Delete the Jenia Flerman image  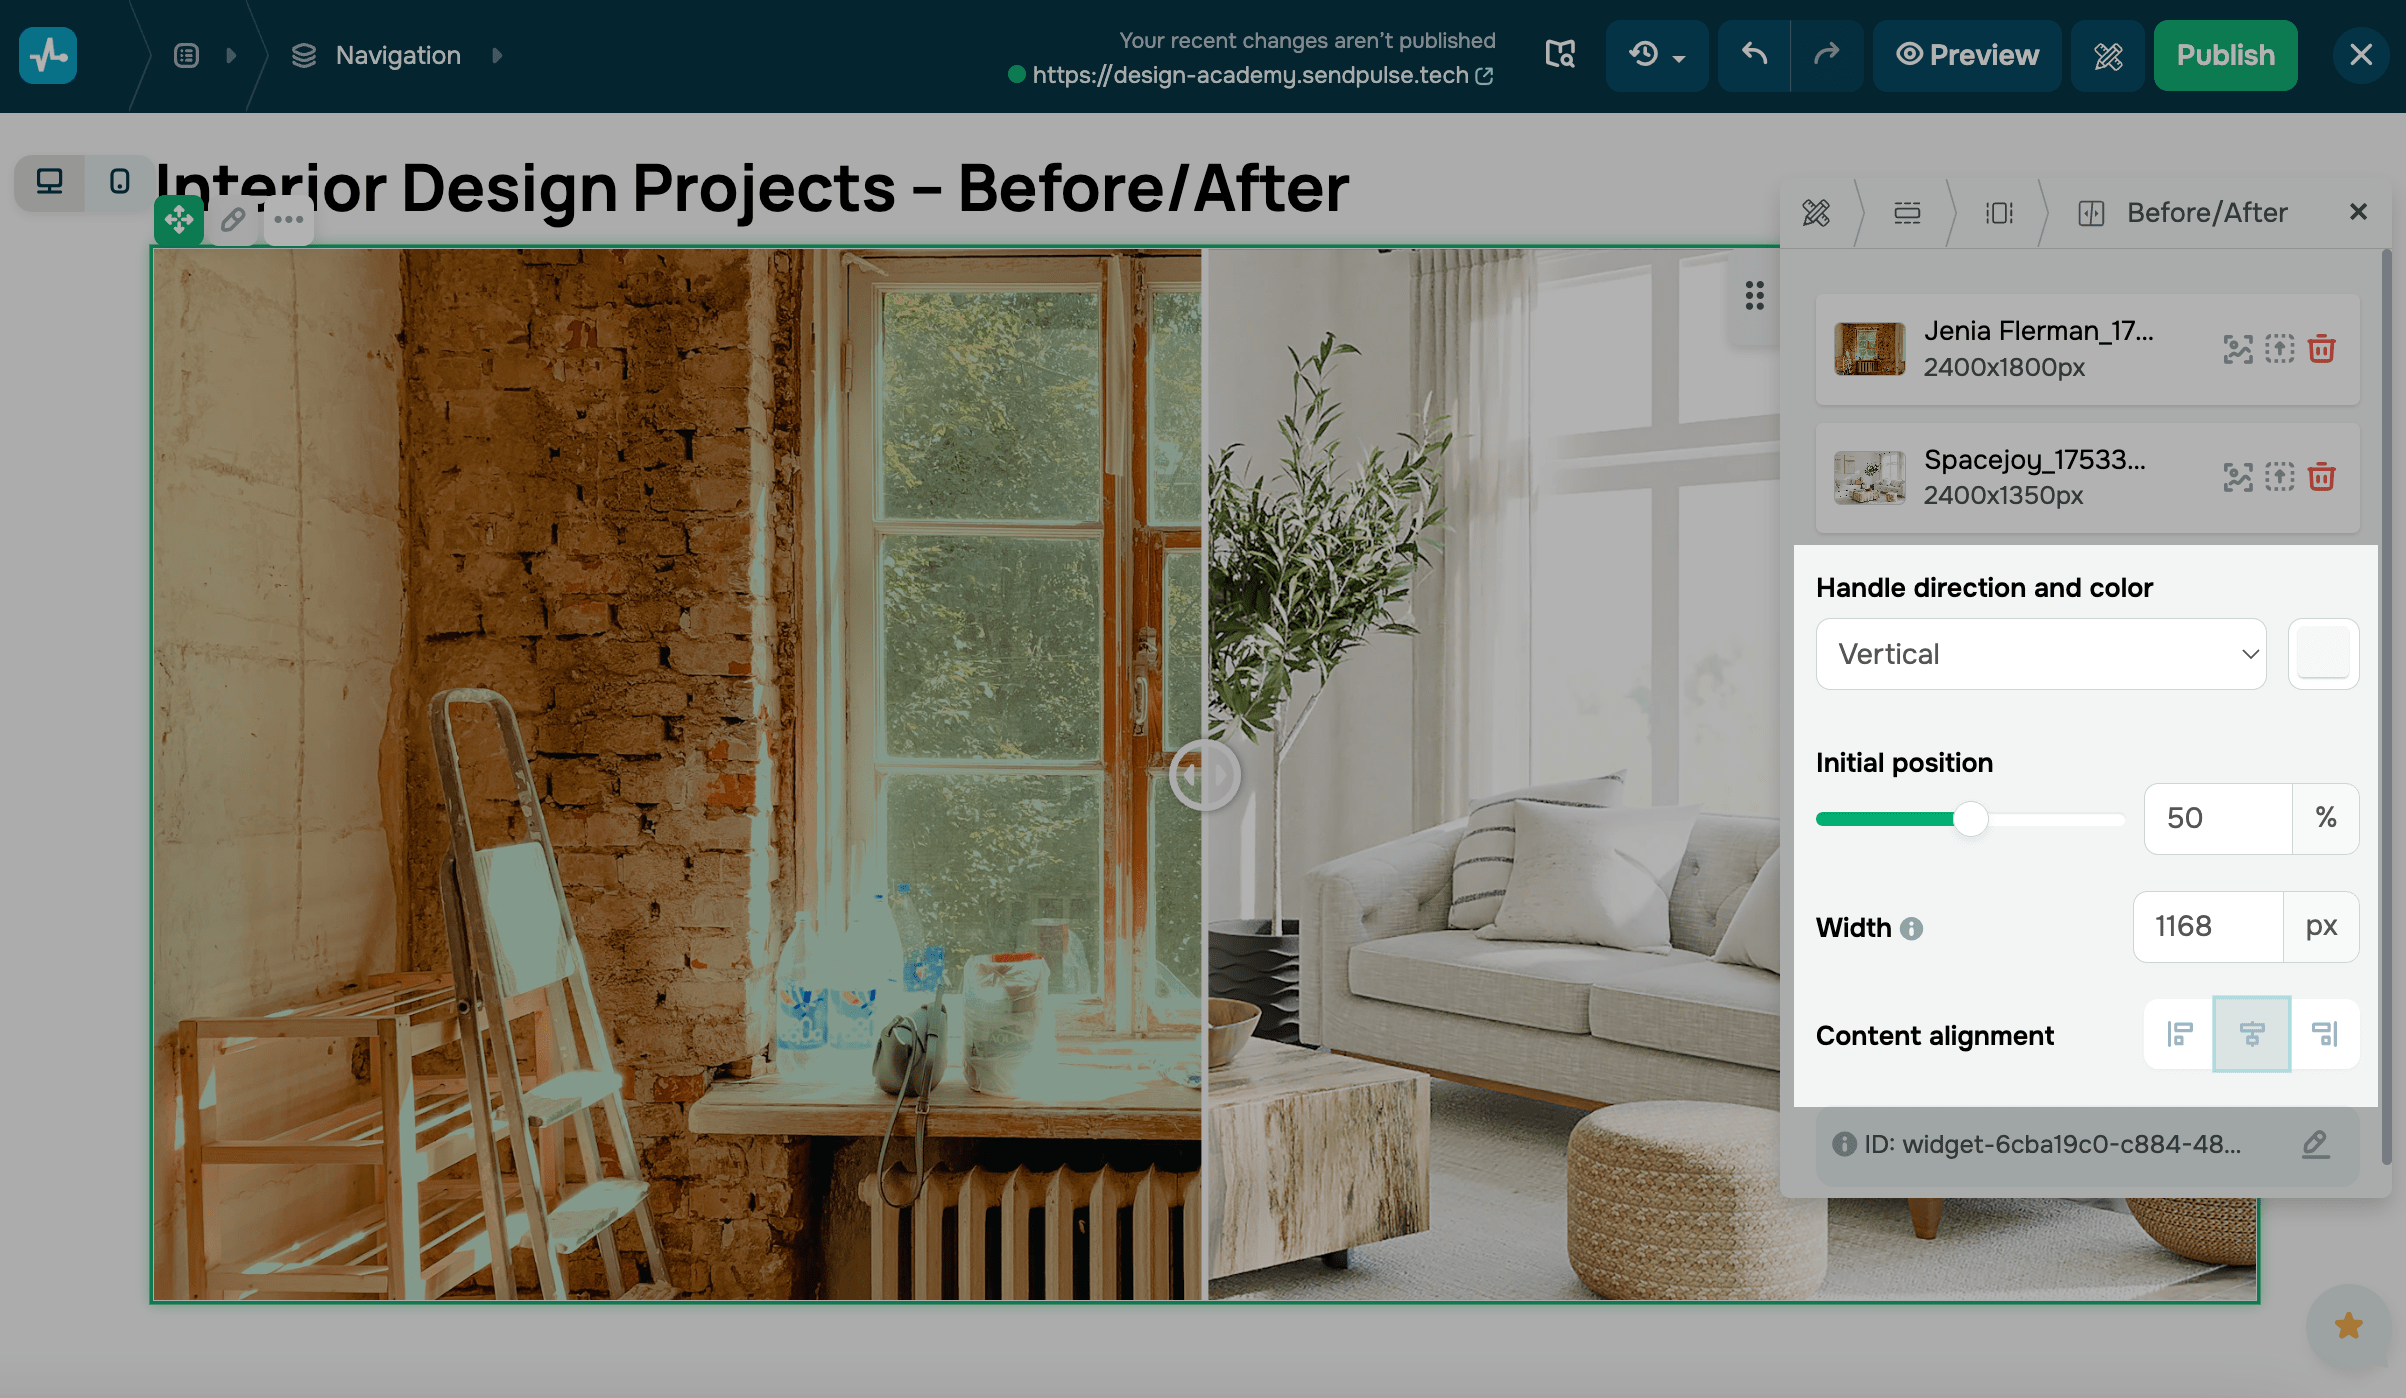[x=2321, y=349]
